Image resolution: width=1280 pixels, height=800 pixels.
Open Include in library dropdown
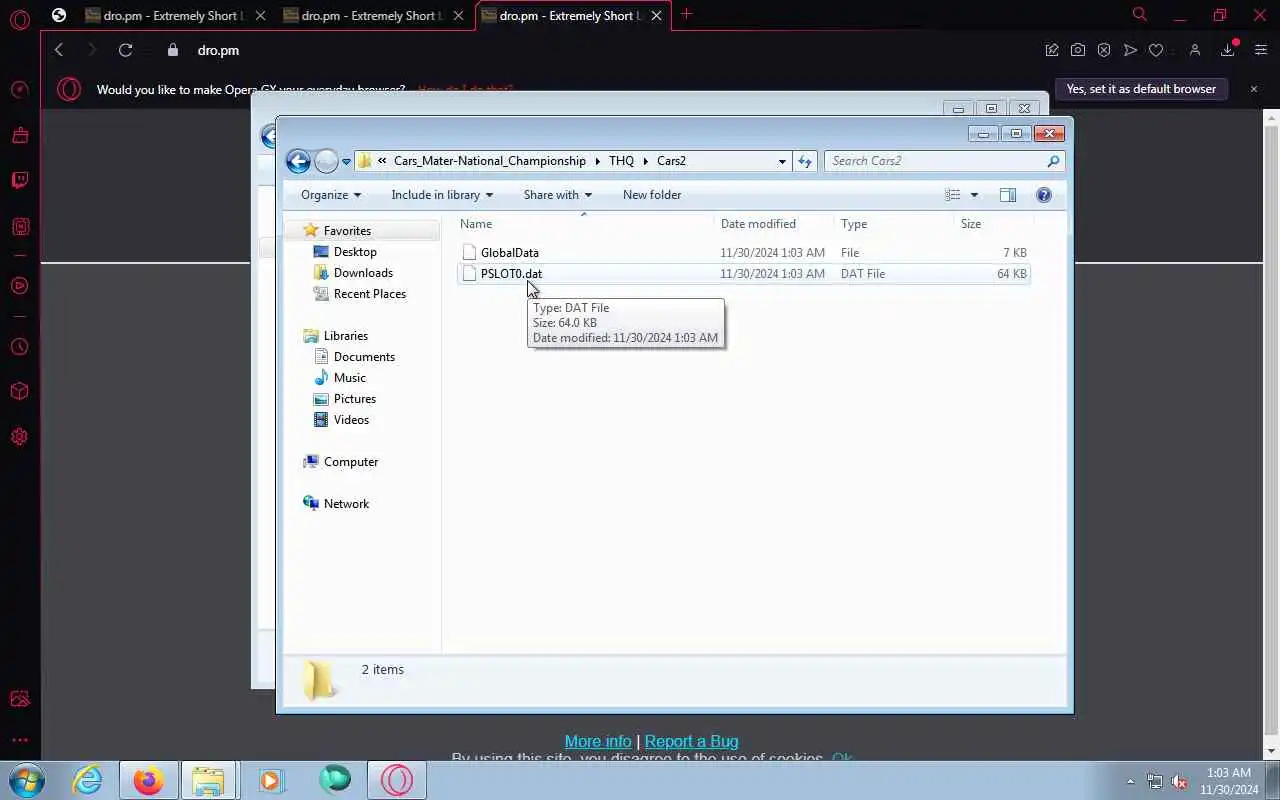point(442,195)
